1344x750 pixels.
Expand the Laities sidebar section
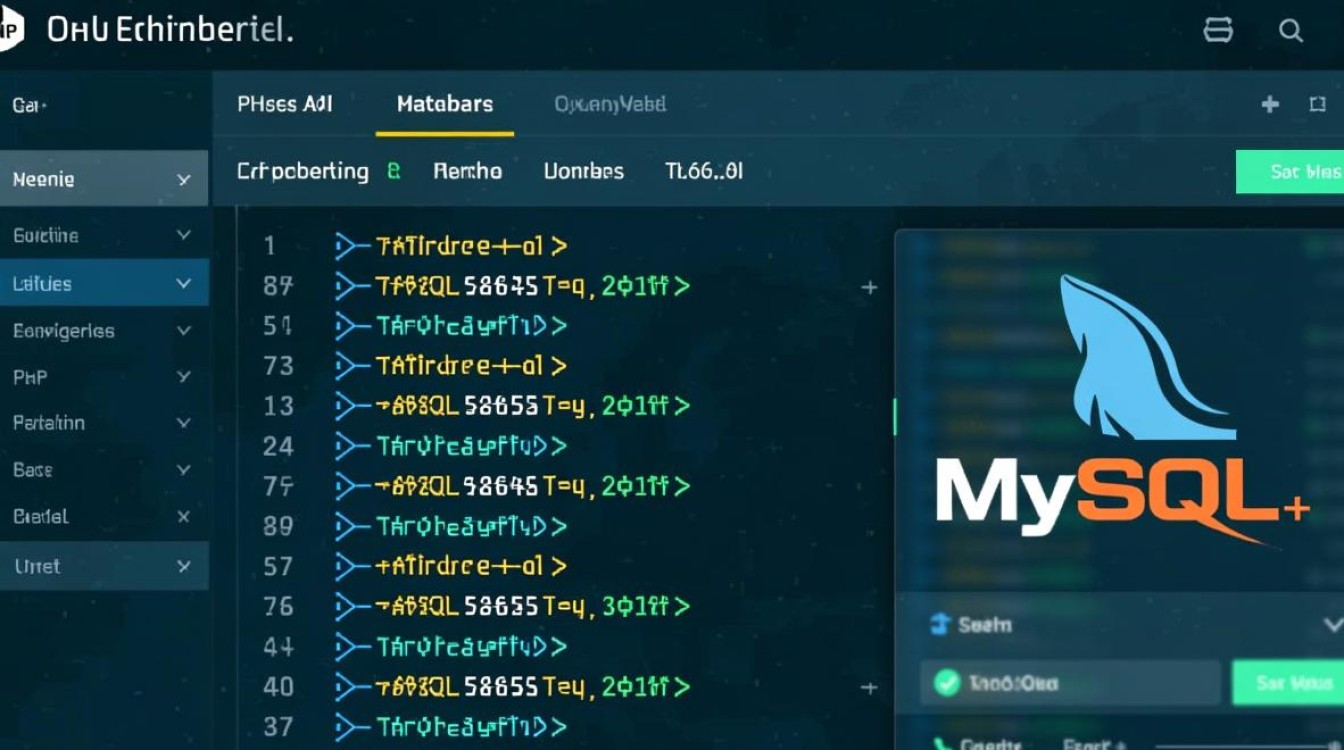point(183,283)
